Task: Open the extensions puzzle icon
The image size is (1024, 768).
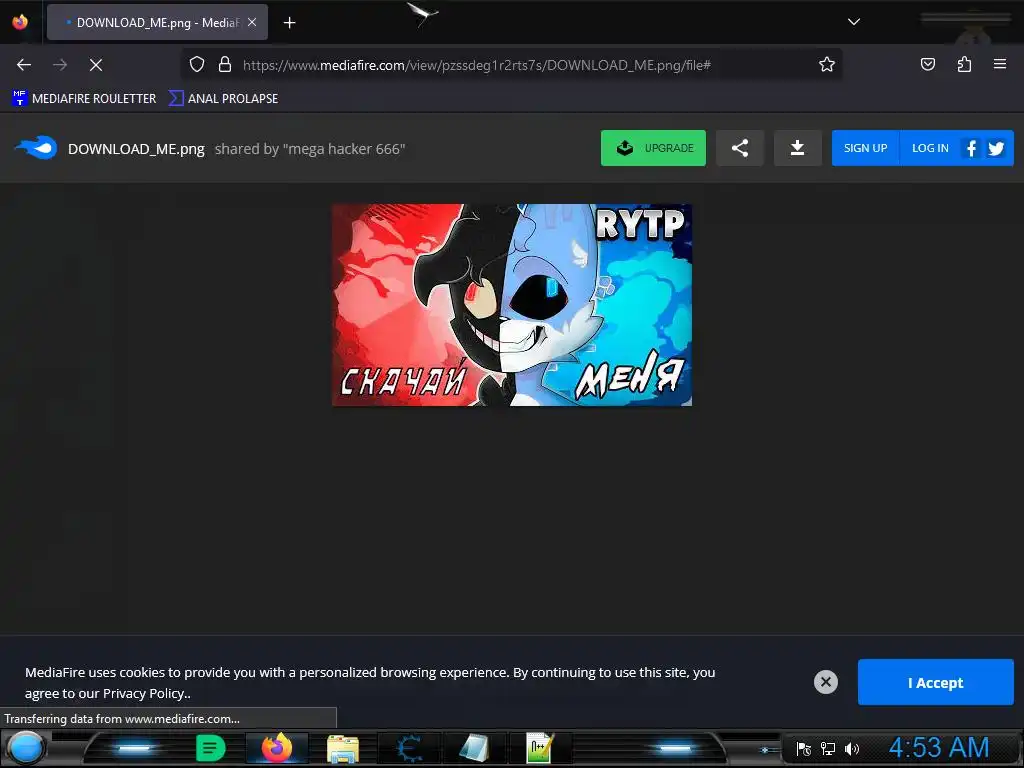Action: coord(964,64)
